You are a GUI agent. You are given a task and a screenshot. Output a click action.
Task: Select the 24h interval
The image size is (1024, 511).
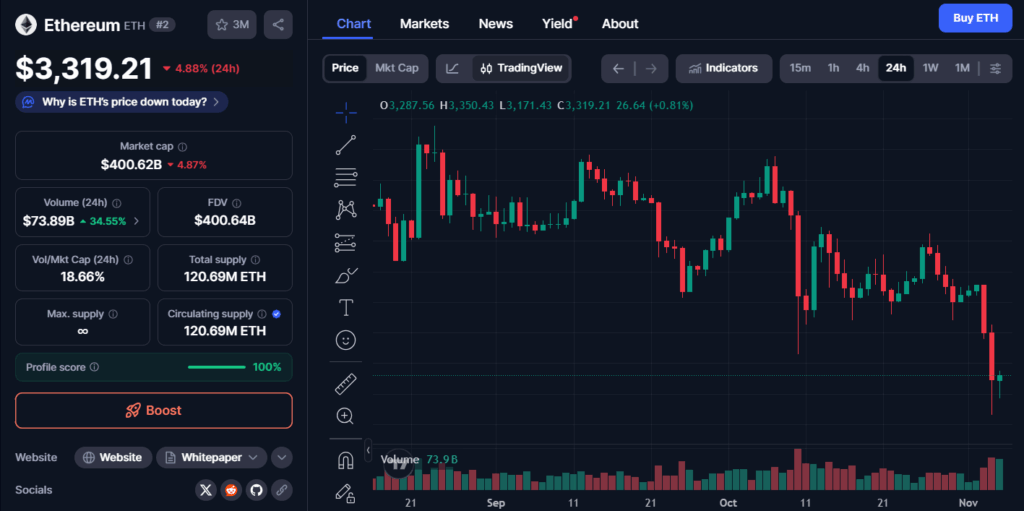point(895,68)
